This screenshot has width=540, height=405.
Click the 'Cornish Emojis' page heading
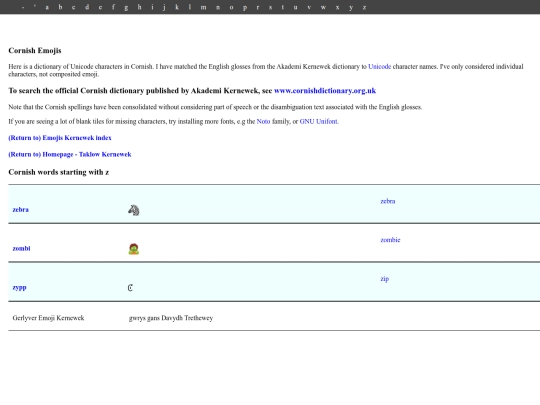coord(35,51)
